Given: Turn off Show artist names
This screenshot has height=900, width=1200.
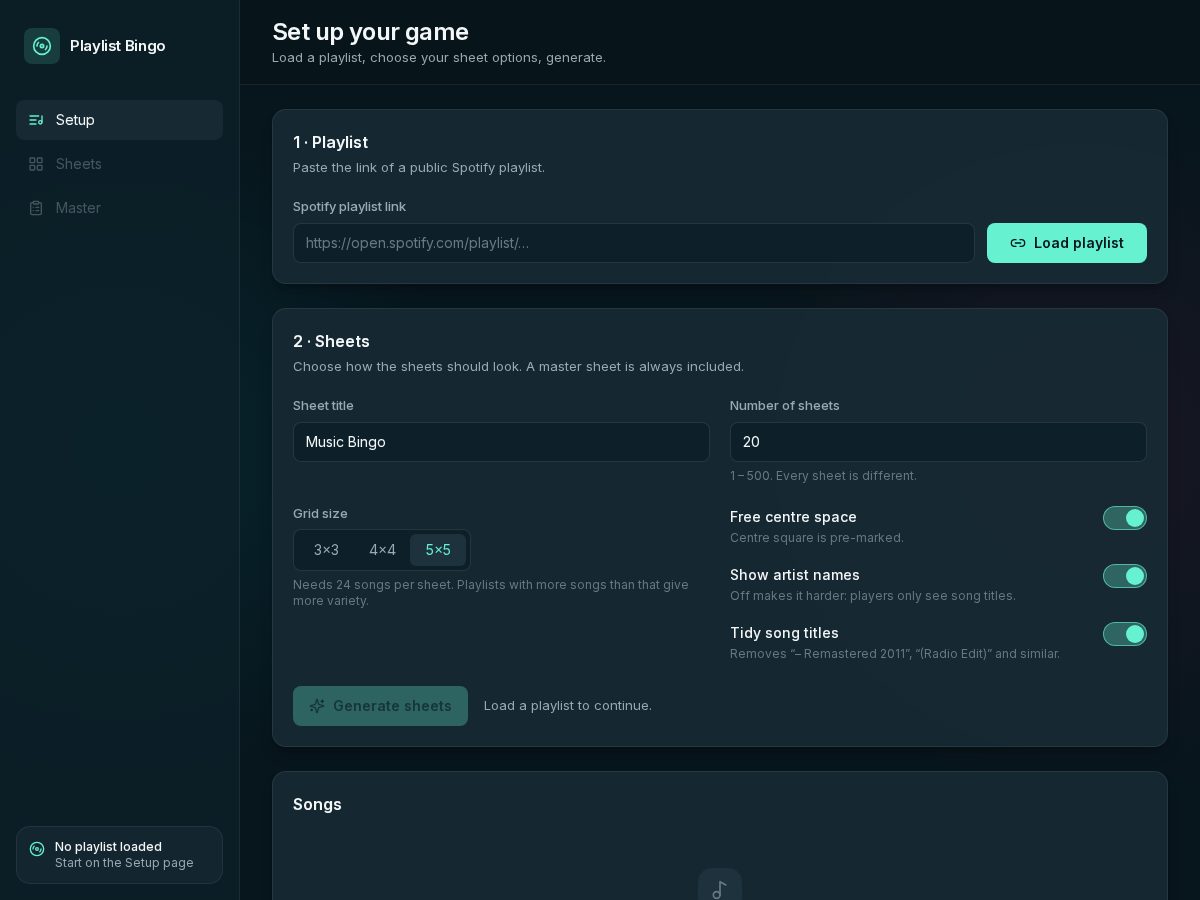Looking at the screenshot, I should pos(1125,576).
